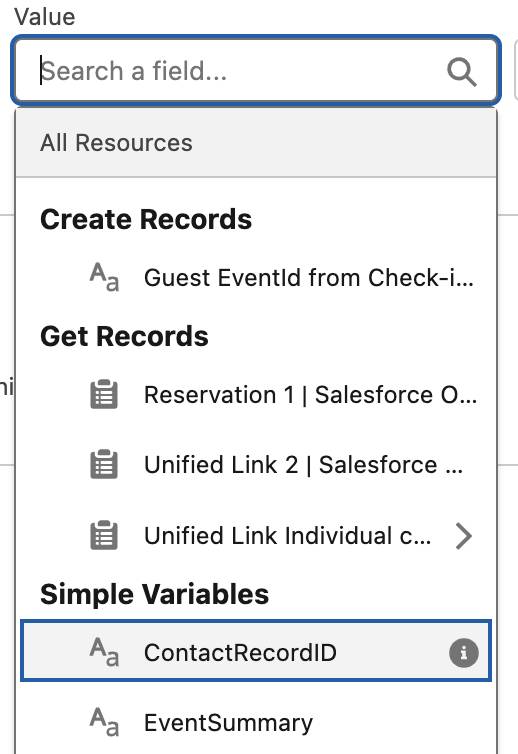Click text-type icon next to Guest EventId
The width and height of the screenshot is (518, 754).
tap(104, 277)
